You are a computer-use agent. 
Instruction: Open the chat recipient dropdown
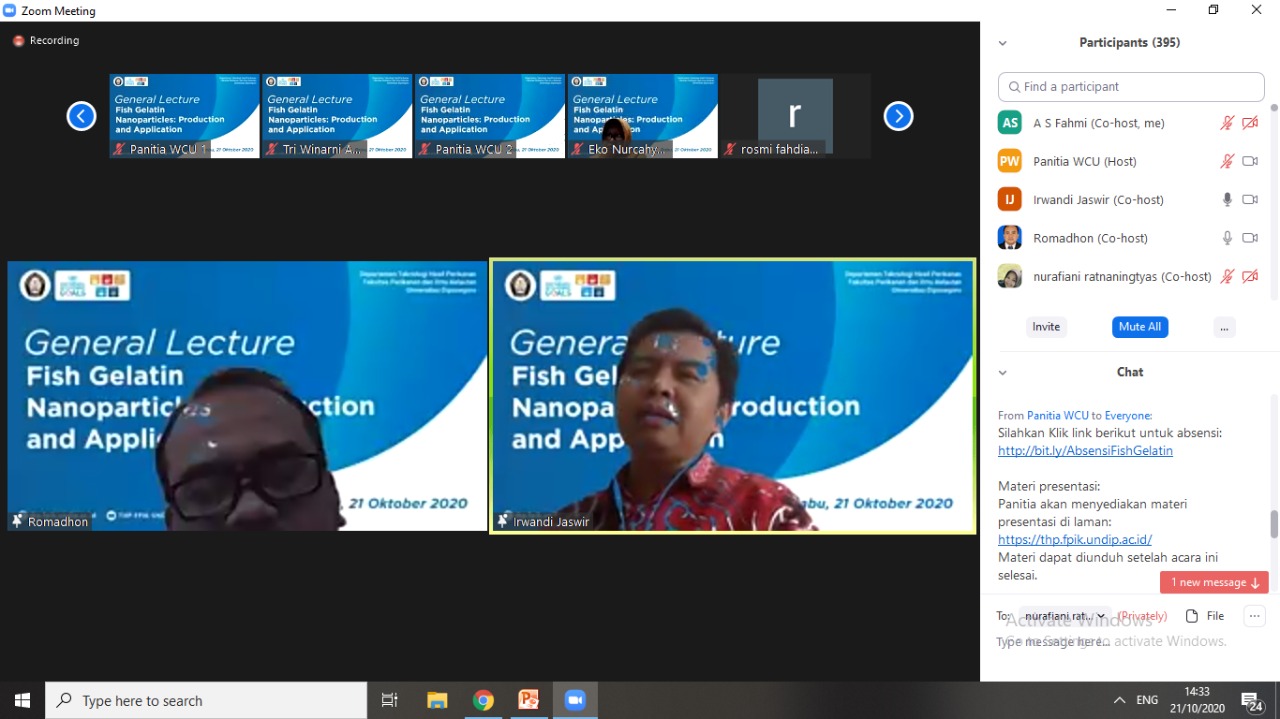1065,616
